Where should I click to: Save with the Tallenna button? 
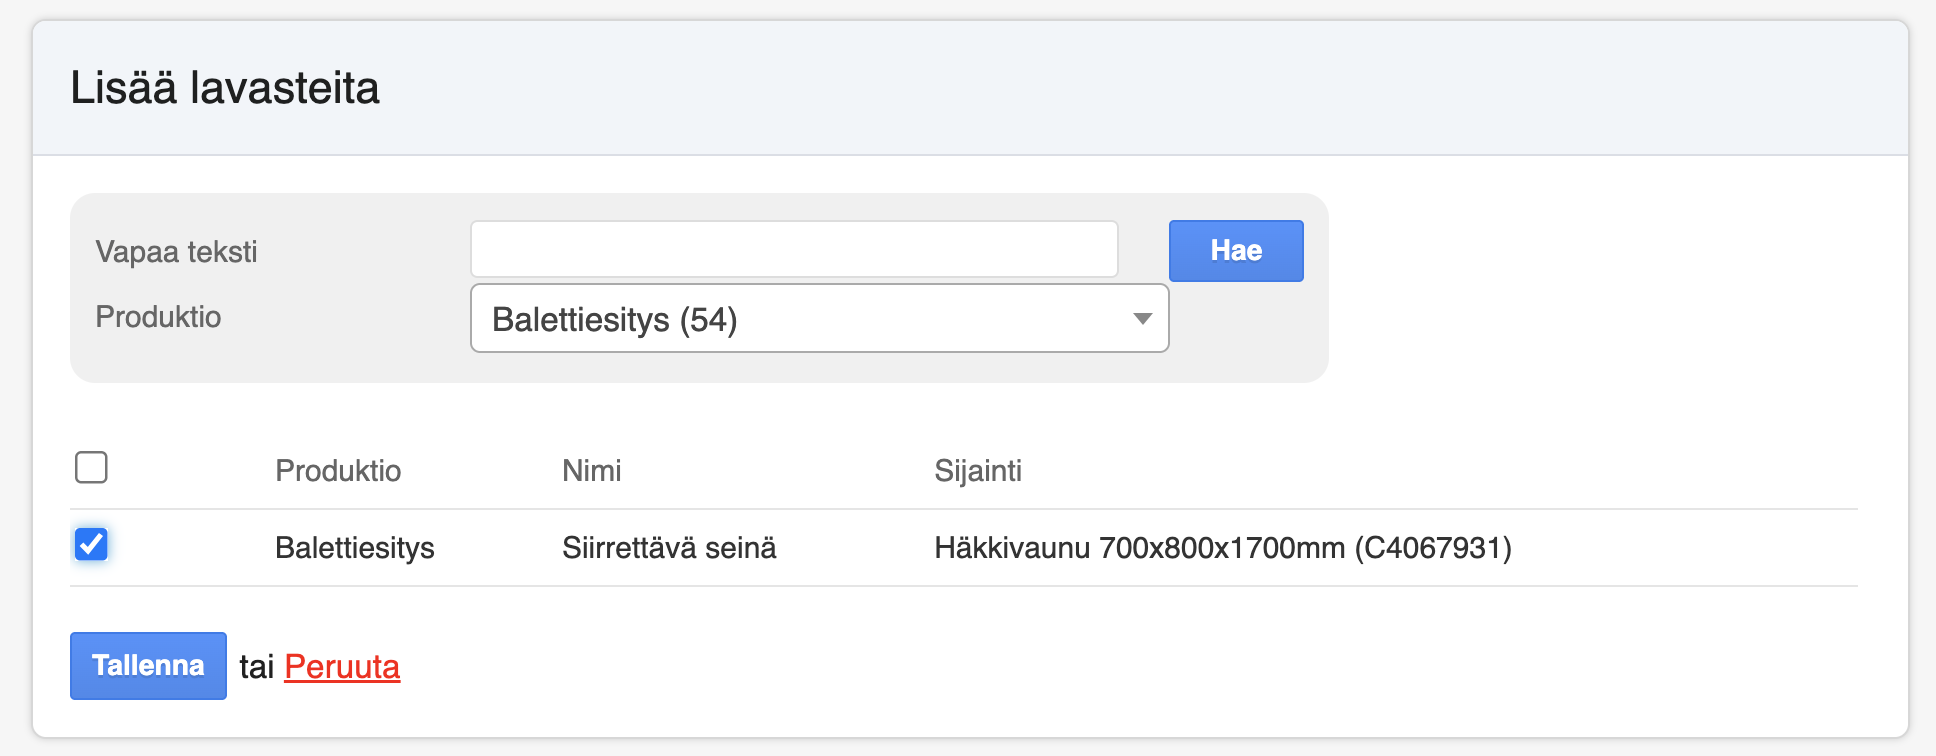(x=148, y=666)
